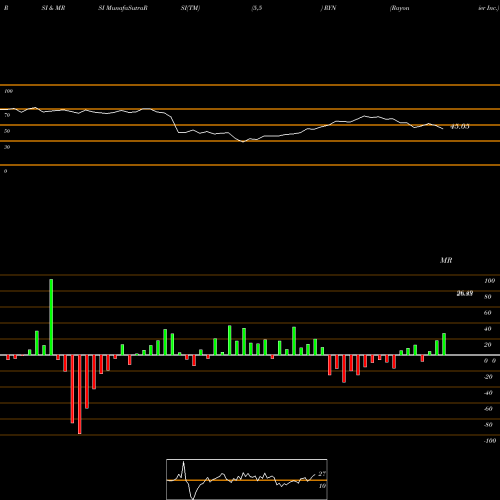Click the MR axis label -100
The width and height of the screenshot is (500, 500).
(x=489, y=441)
